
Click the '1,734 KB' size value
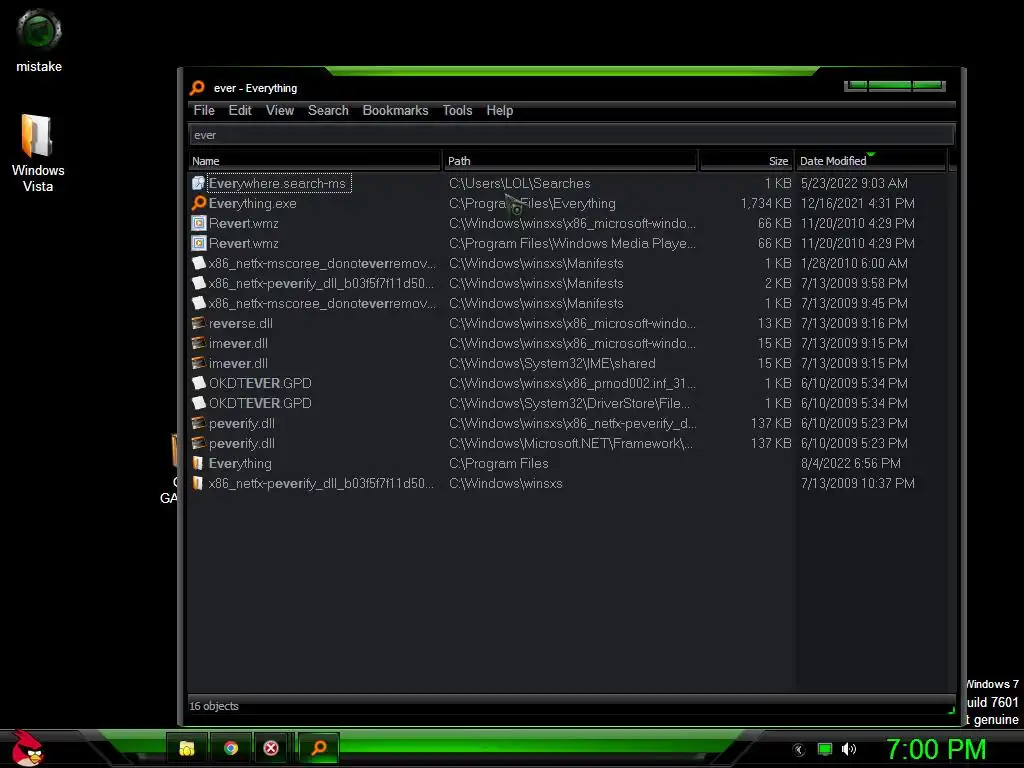(x=766, y=203)
